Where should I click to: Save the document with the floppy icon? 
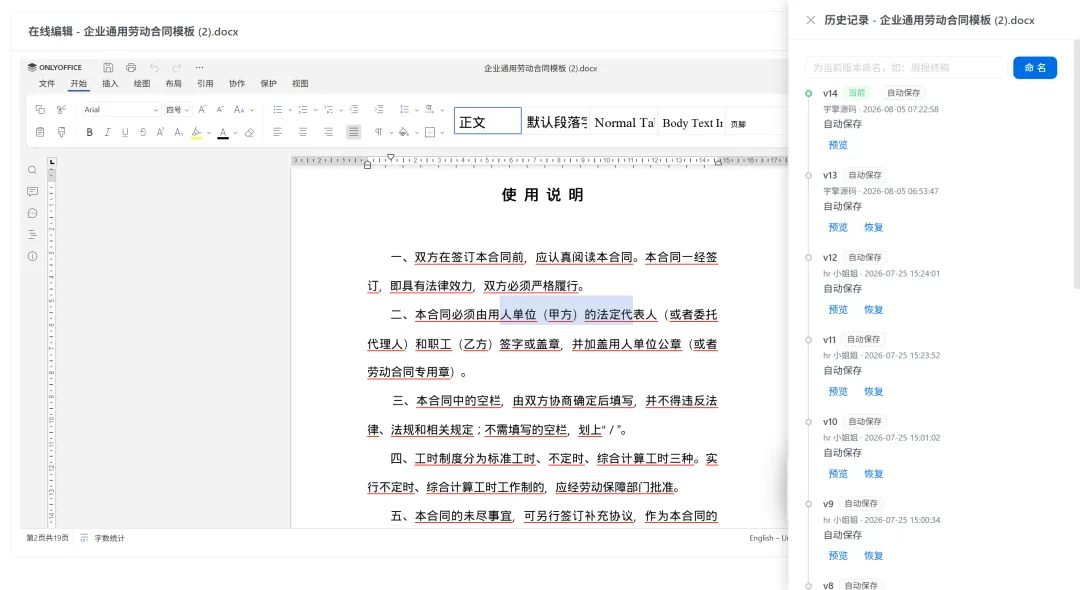pos(108,67)
